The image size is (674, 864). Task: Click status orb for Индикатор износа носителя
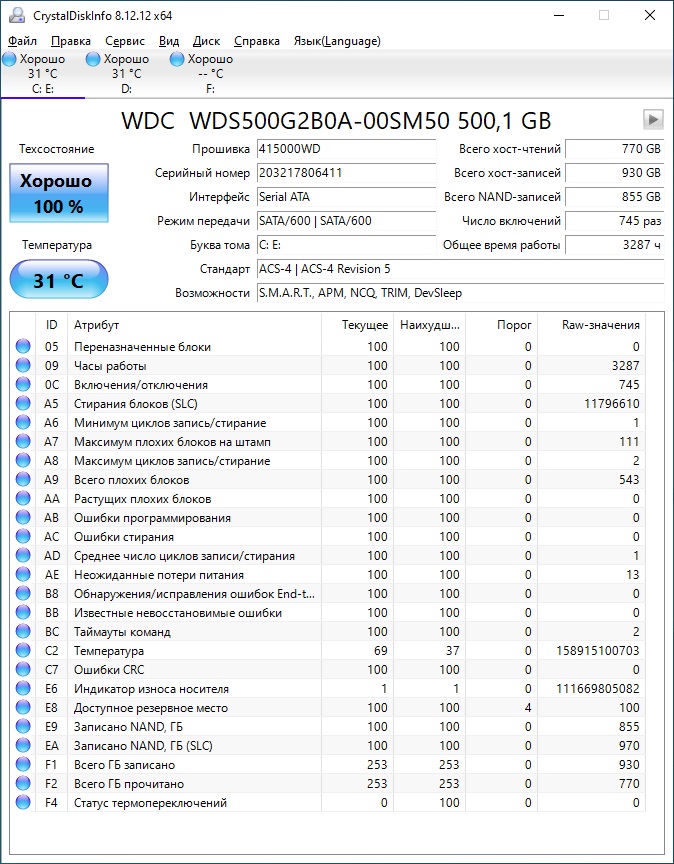coord(23,689)
